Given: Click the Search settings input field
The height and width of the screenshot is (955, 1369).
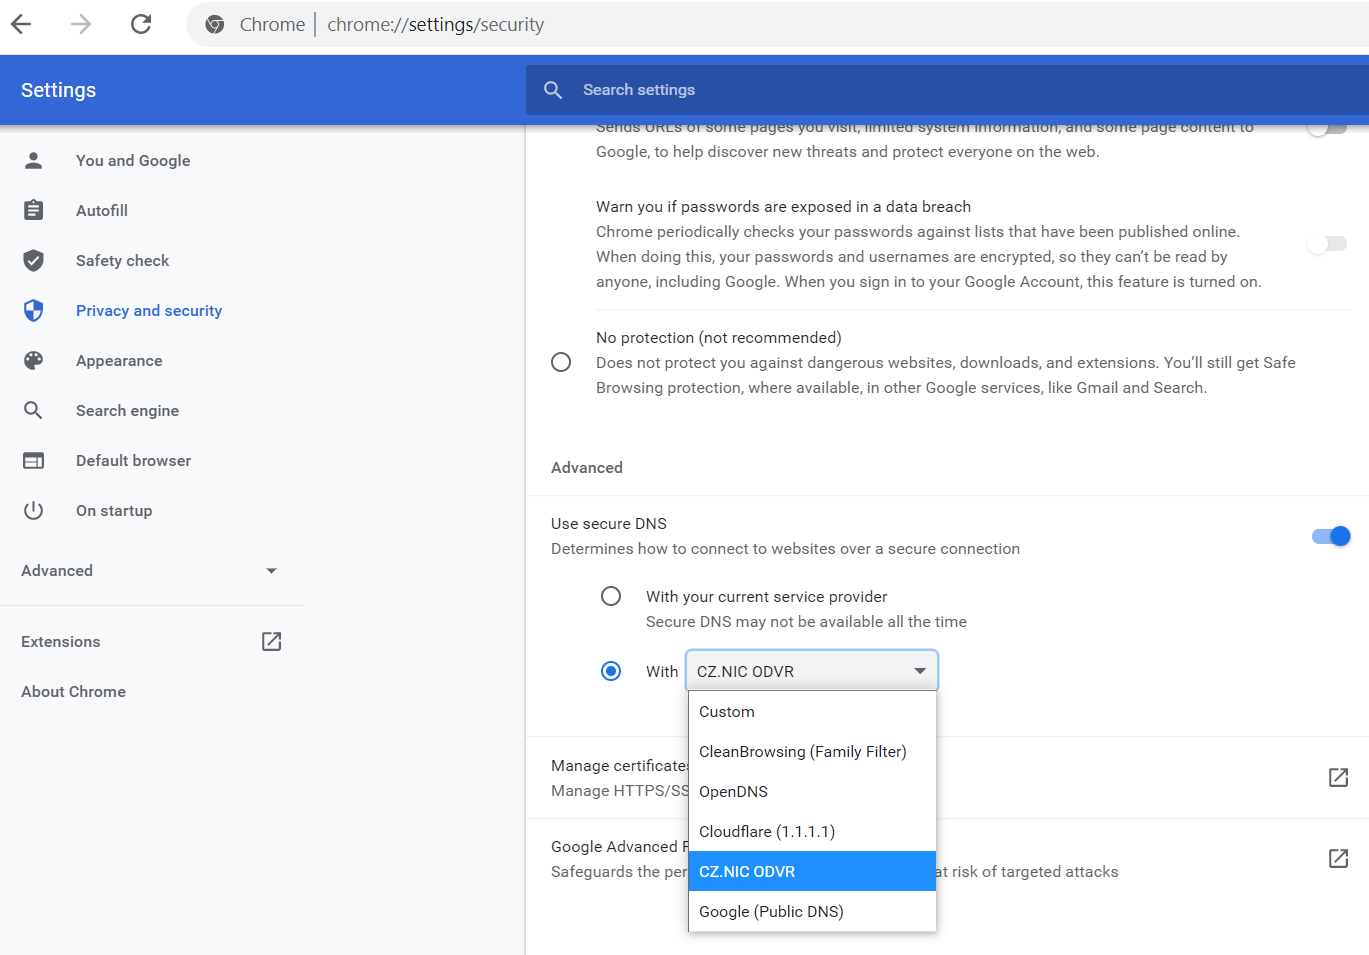Looking at the screenshot, I should pyautogui.click(x=947, y=90).
